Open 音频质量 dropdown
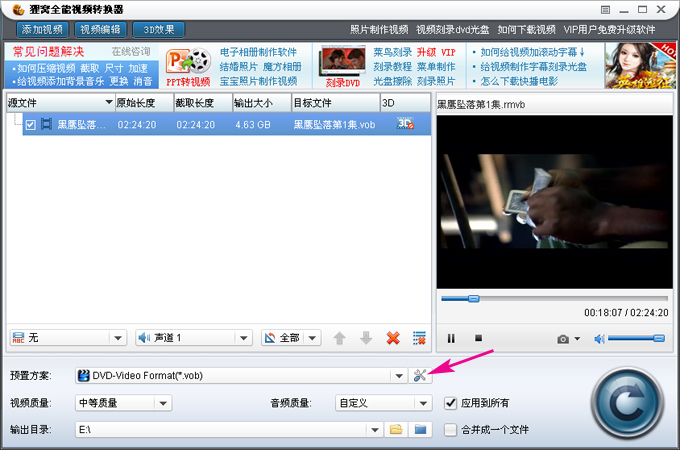 (x=423, y=403)
